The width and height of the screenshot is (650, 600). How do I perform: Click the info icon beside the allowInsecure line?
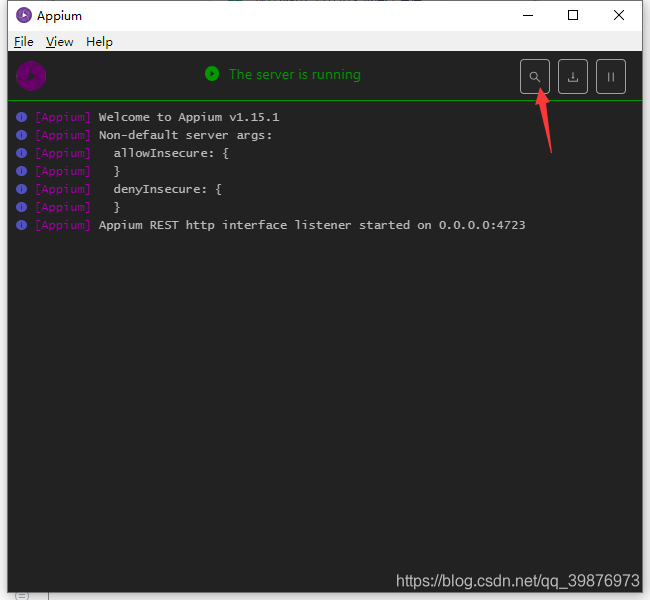click(x=22, y=153)
